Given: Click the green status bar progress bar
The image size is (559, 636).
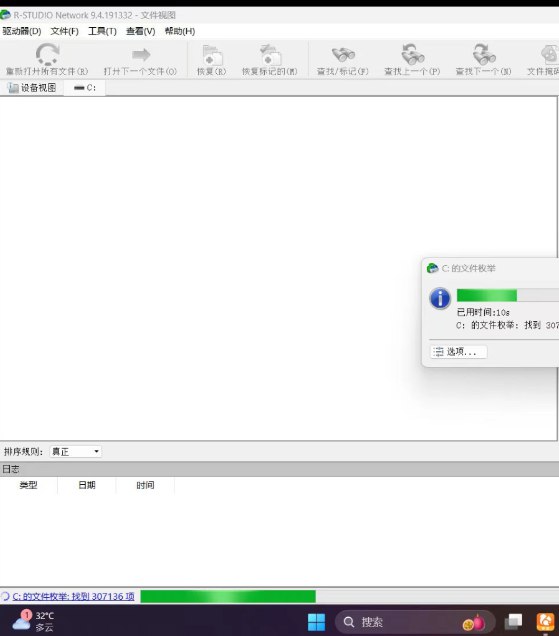Looking at the screenshot, I should (x=228, y=596).
